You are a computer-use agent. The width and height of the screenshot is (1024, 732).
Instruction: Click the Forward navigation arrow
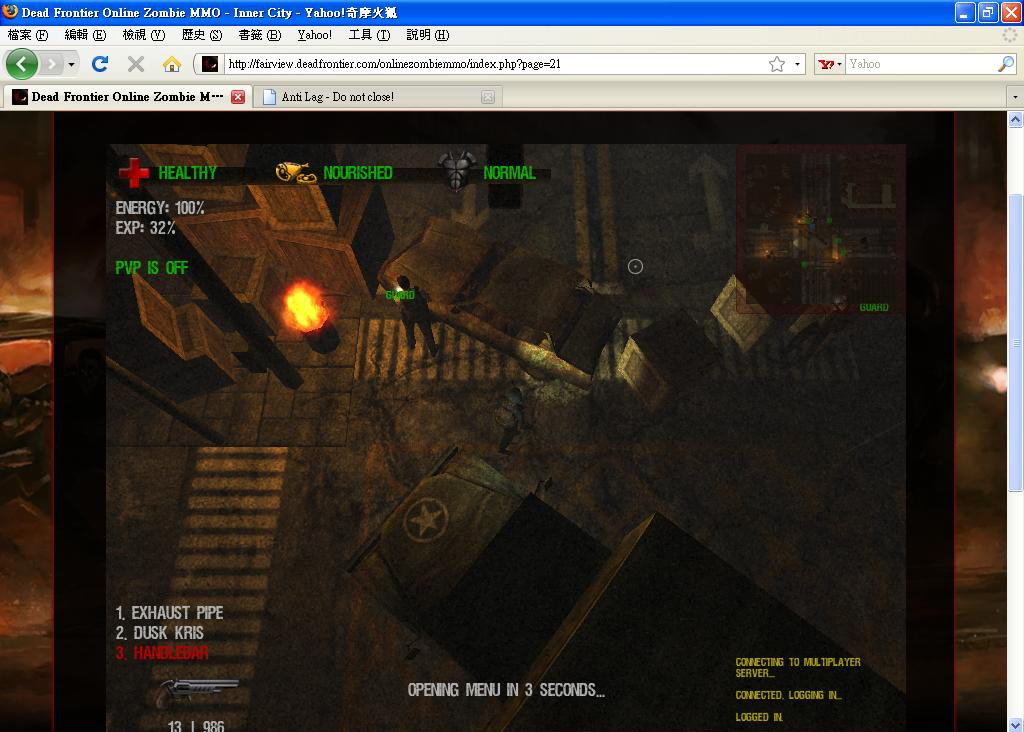point(52,64)
